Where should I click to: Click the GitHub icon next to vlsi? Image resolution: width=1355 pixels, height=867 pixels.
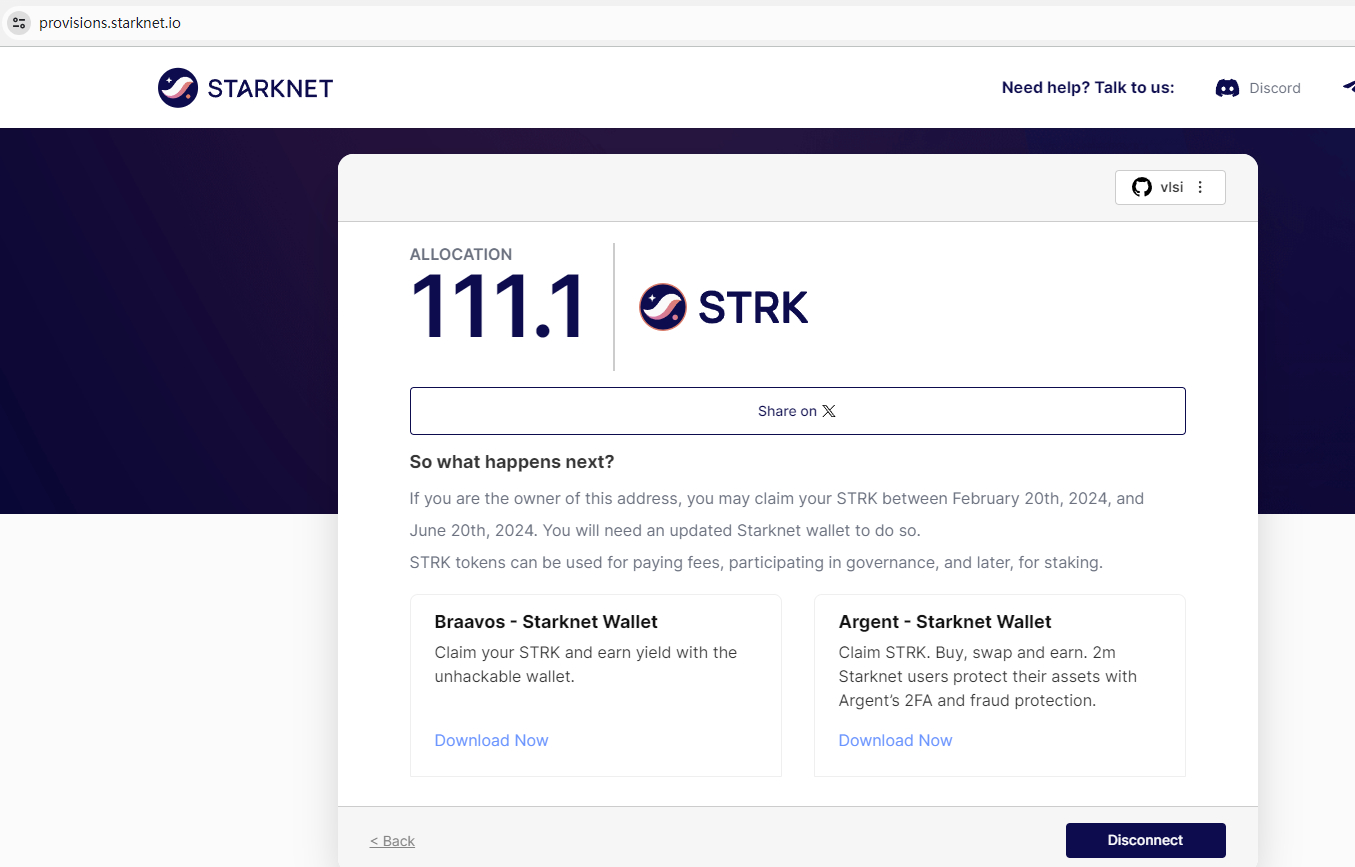pyautogui.click(x=1142, y=187)
